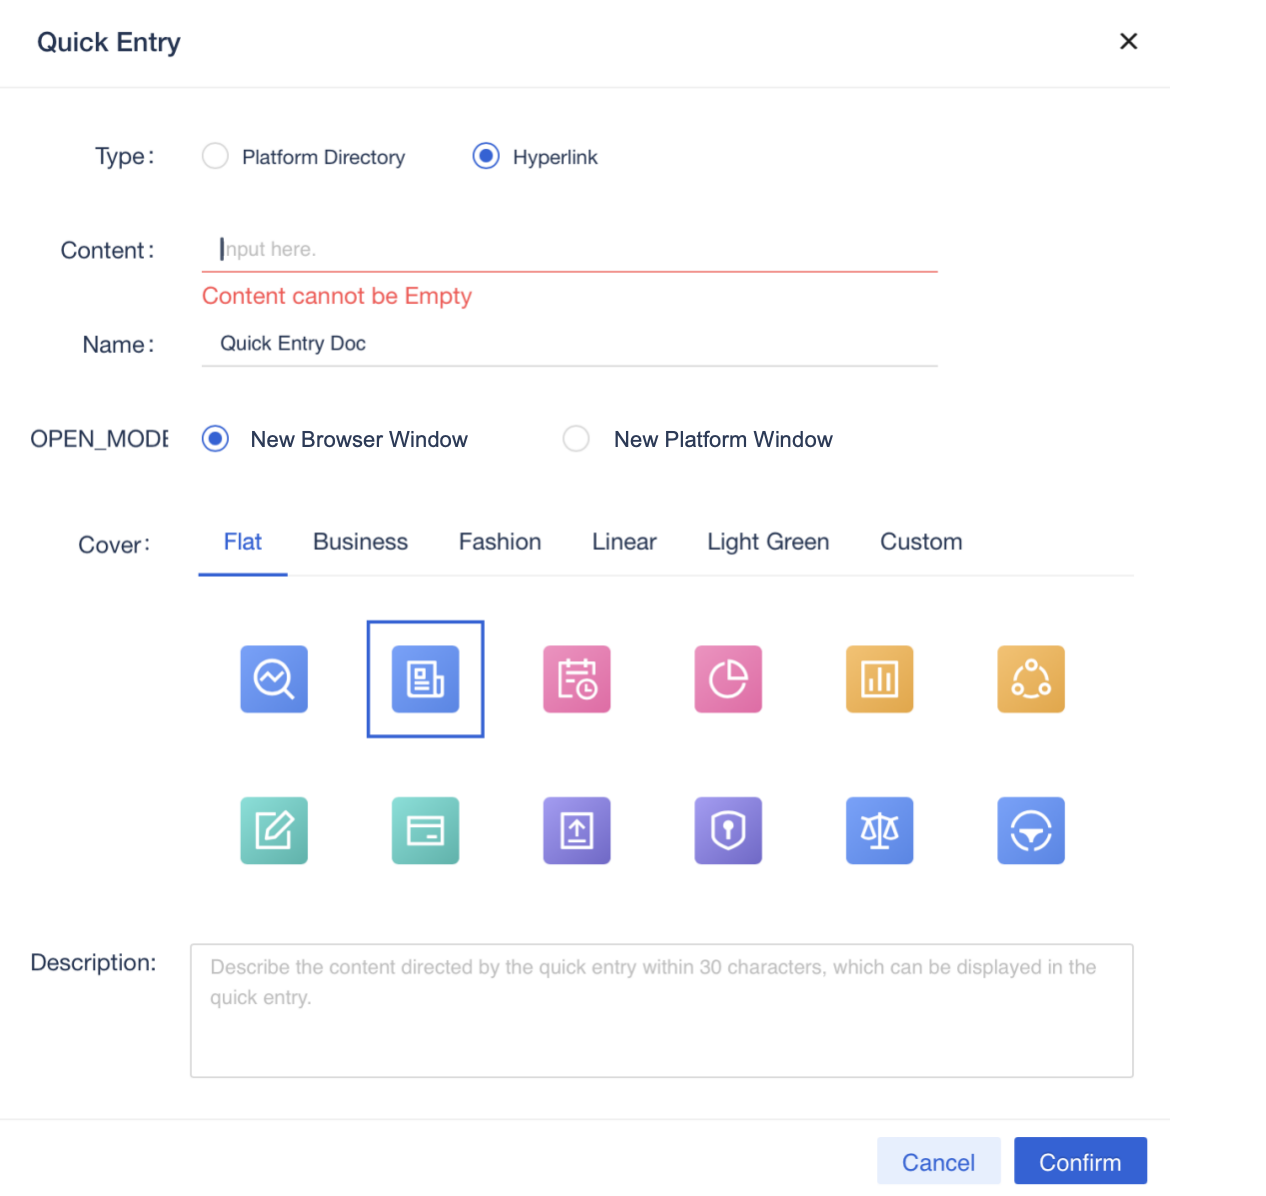Select the blue magnifier chart cover icon
Viewport: 1266px width, 1196px height.
coord(274,679)
